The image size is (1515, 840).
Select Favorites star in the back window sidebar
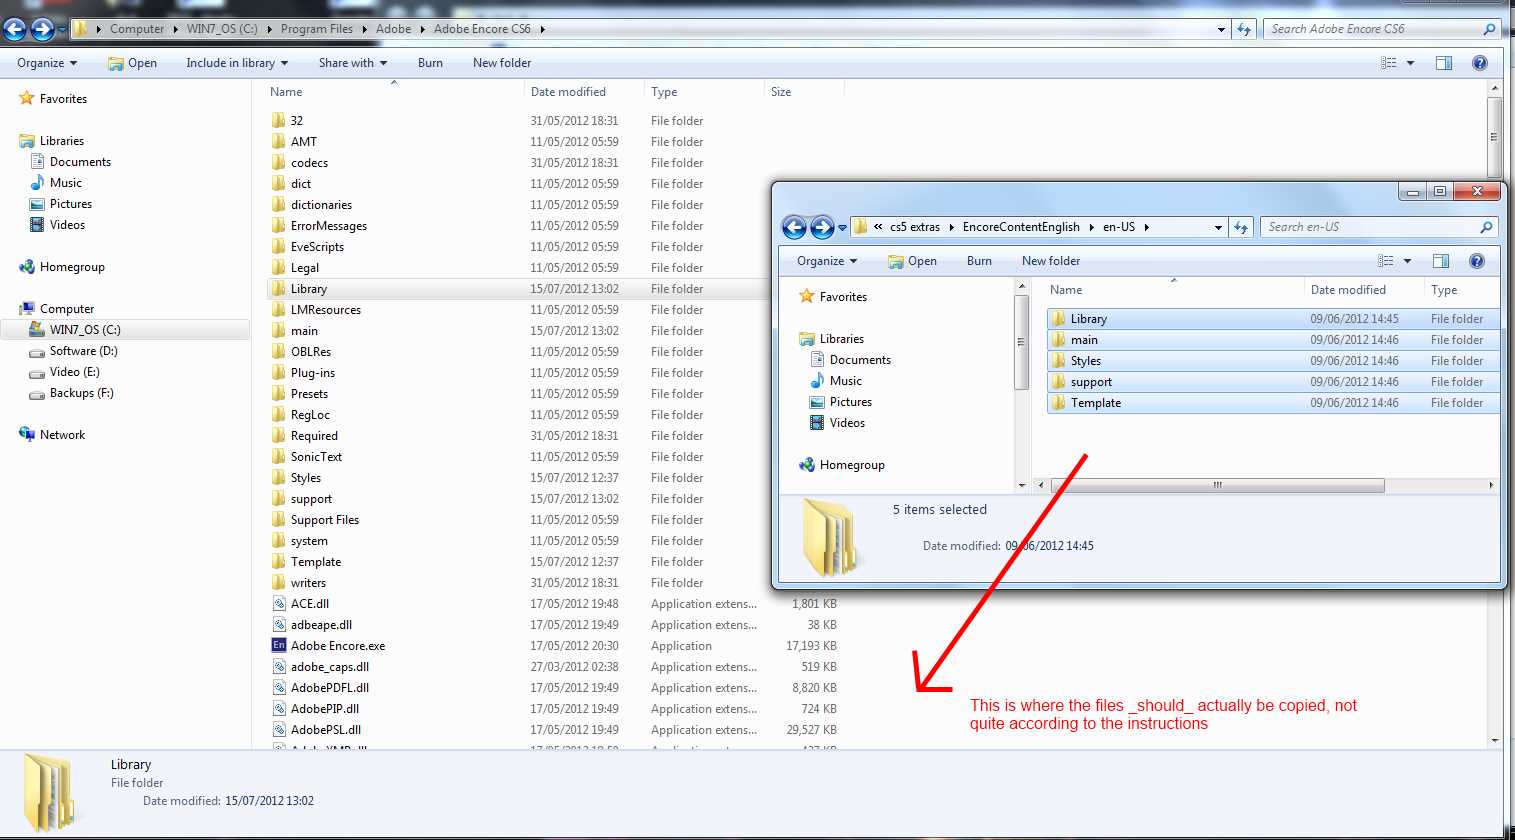point(27,99)
